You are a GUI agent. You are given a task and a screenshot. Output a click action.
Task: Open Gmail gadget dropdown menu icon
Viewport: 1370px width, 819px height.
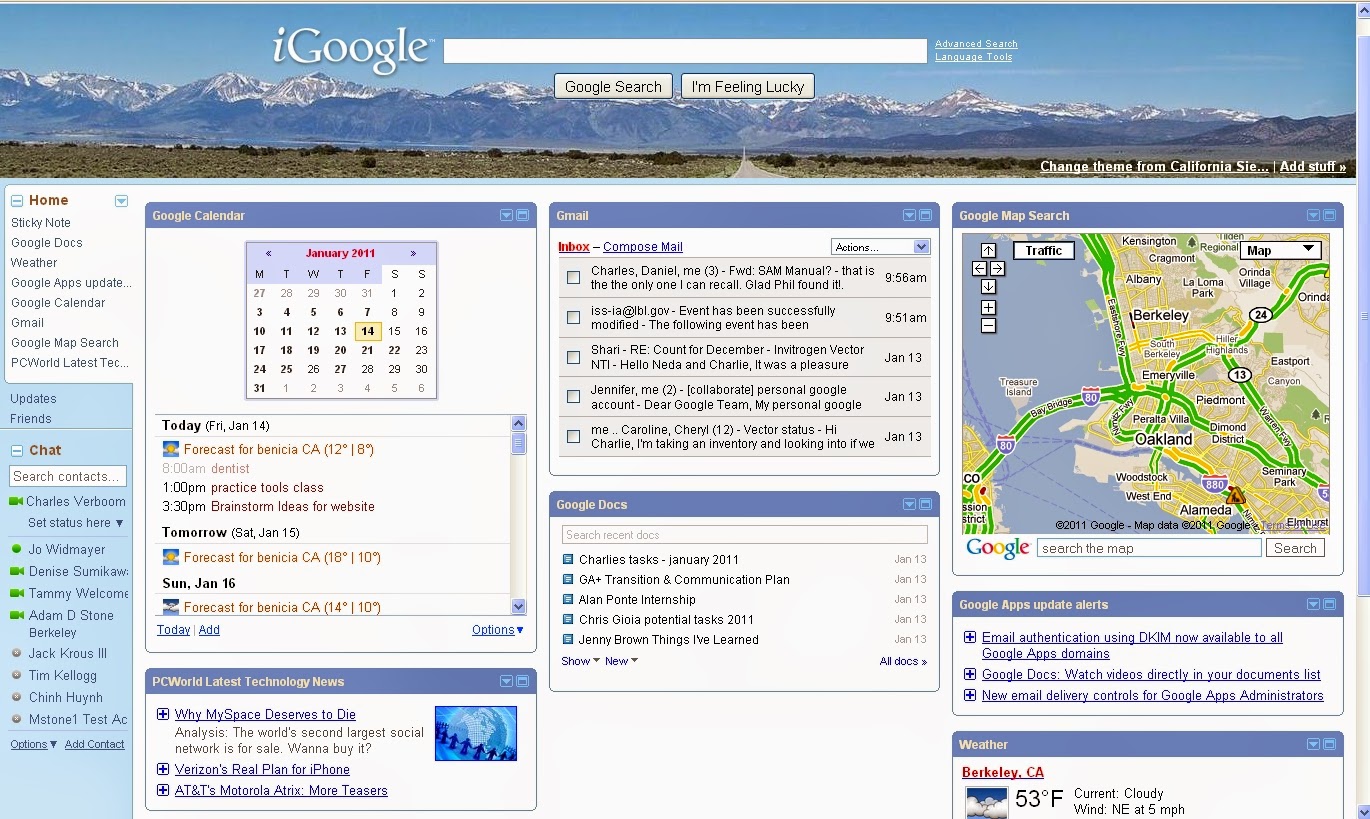coord(909,216)
